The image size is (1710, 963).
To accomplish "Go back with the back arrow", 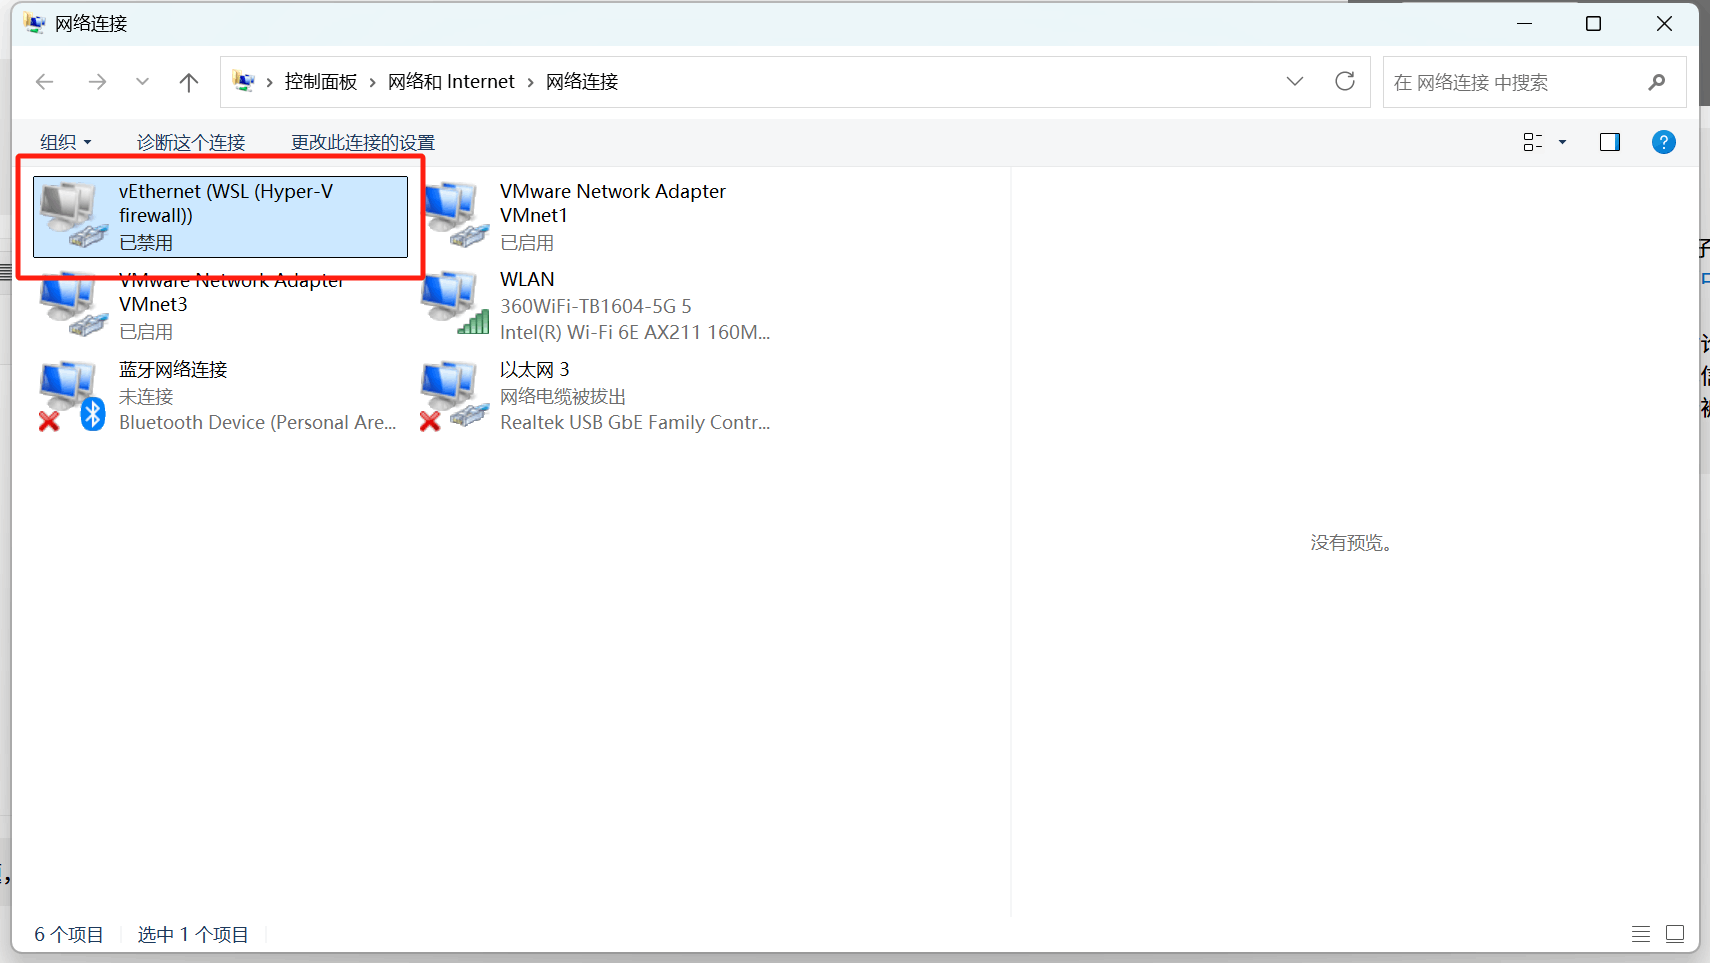I will [44, 81].
